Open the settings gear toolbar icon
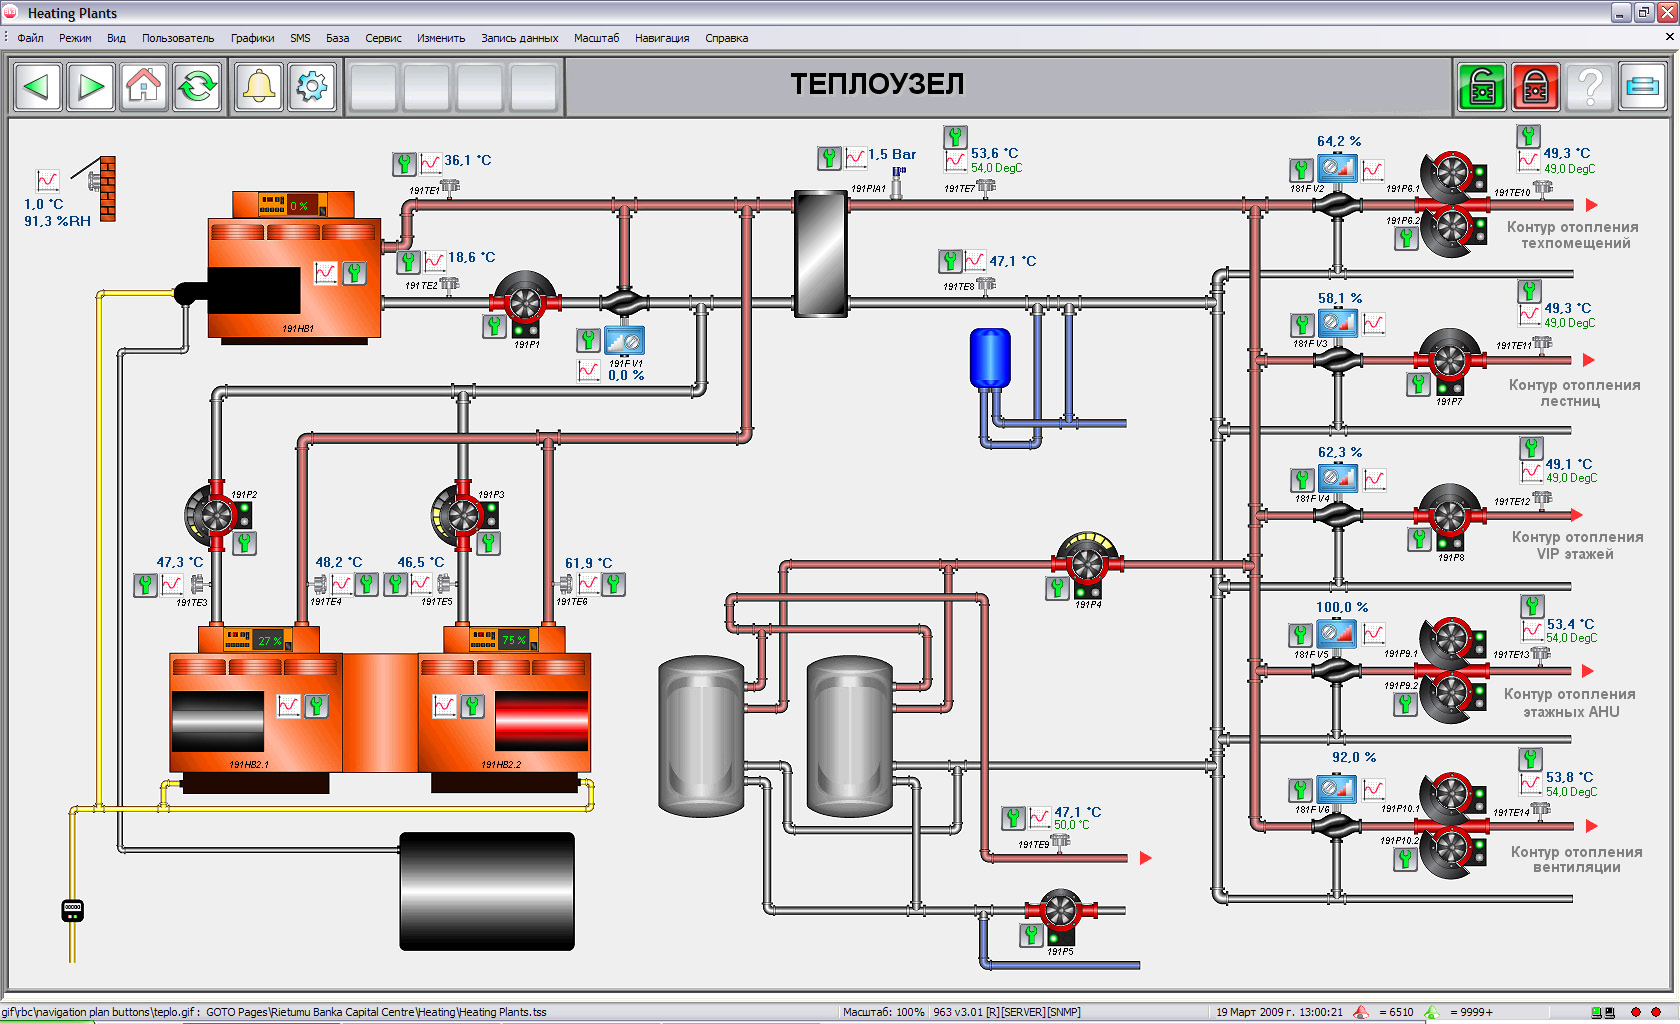Screen dimensions: 1680x1024 tap(312, 87)
